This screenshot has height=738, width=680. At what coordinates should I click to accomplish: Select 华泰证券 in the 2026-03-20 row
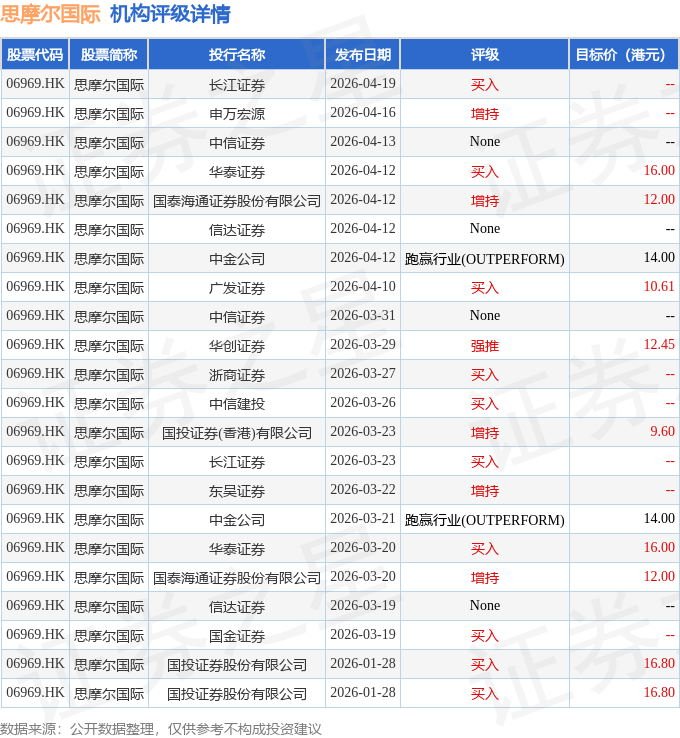[237, 549]
